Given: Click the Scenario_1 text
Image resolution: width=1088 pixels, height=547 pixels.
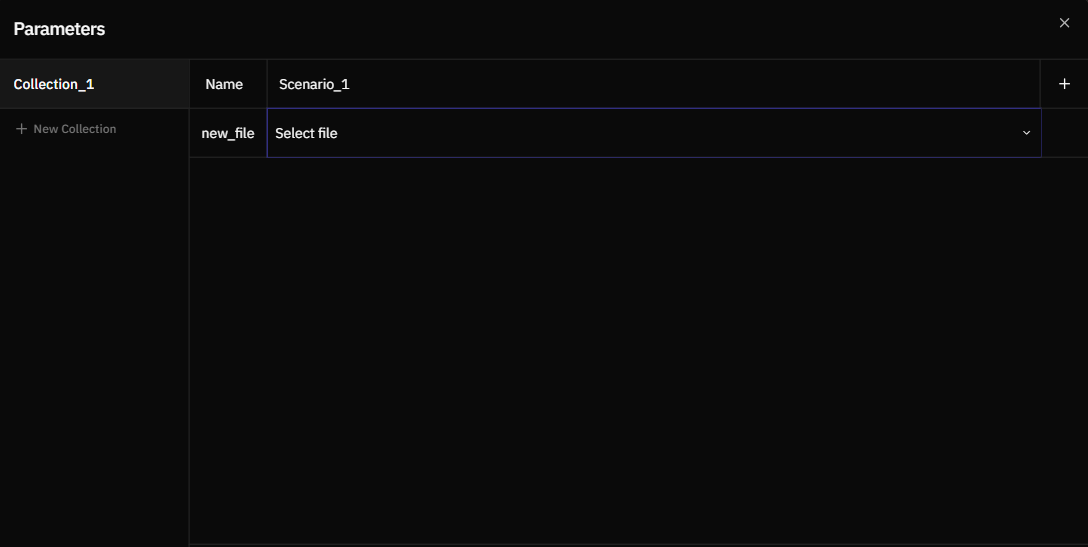Looking at the screenshot, I should [x=314, y=84].
